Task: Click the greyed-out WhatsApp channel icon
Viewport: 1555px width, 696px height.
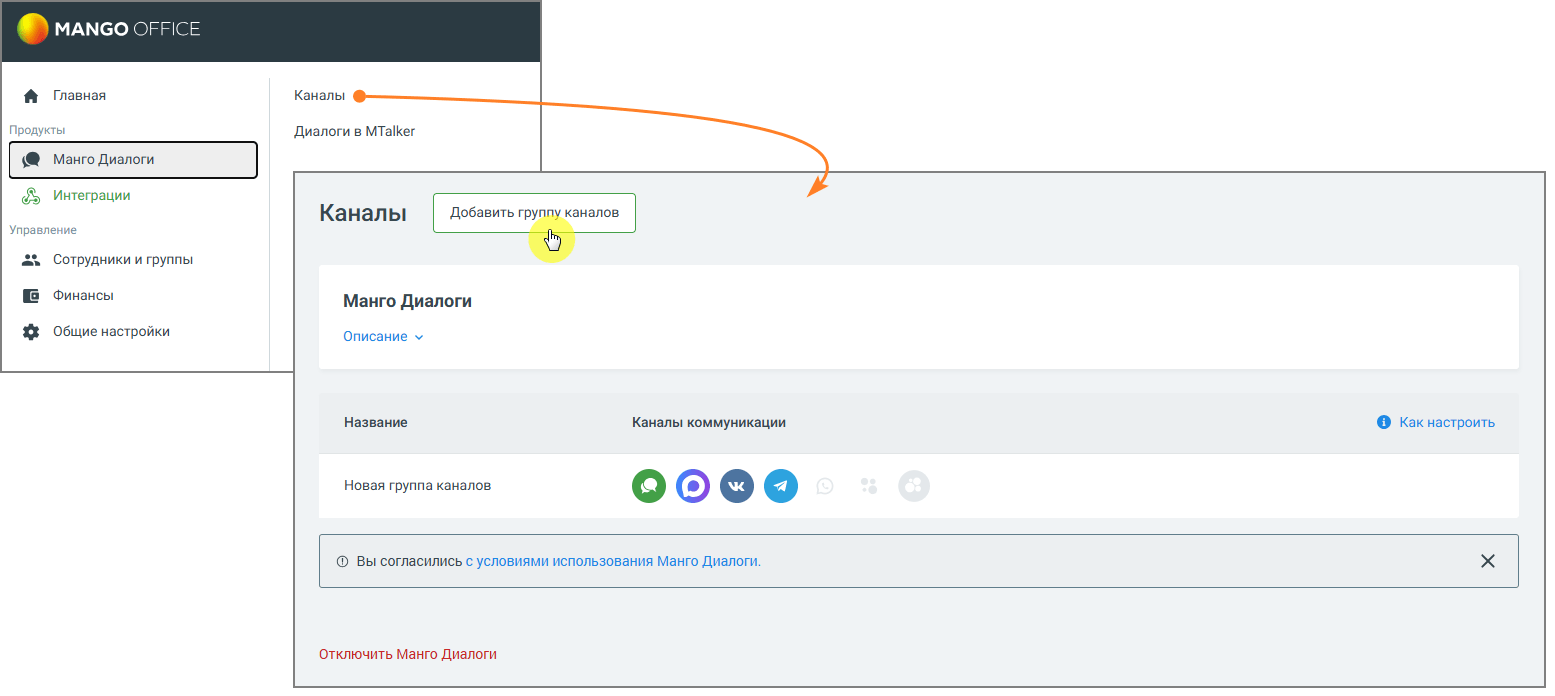Action: pyautogui.click(x=825, y=486)
